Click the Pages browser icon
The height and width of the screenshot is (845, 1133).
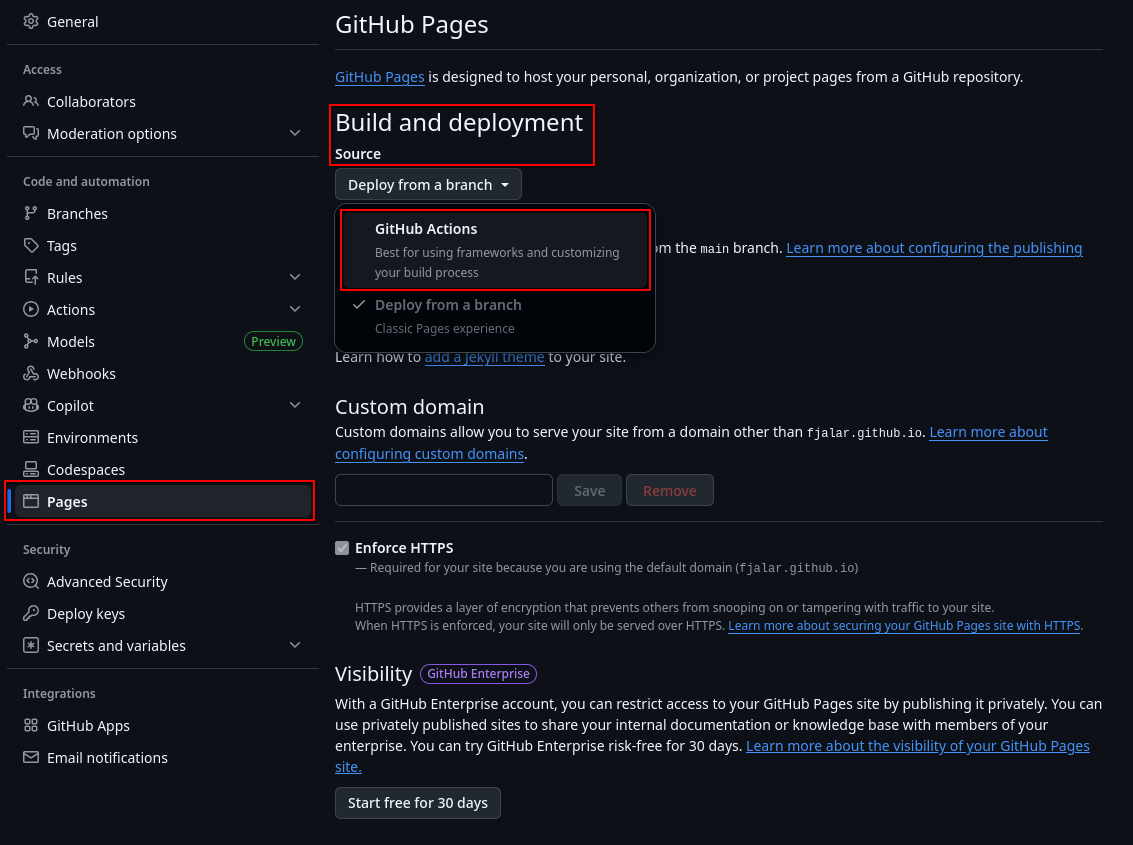click(30, 501)
